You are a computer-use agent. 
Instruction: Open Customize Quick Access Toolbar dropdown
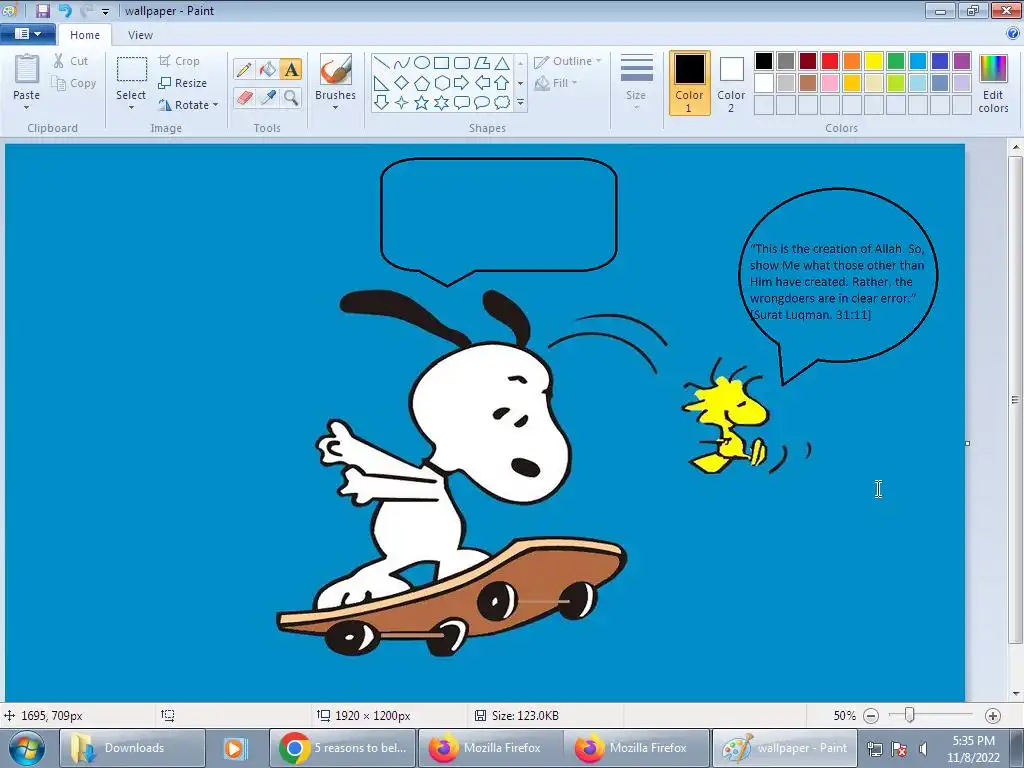click(105, 11)
